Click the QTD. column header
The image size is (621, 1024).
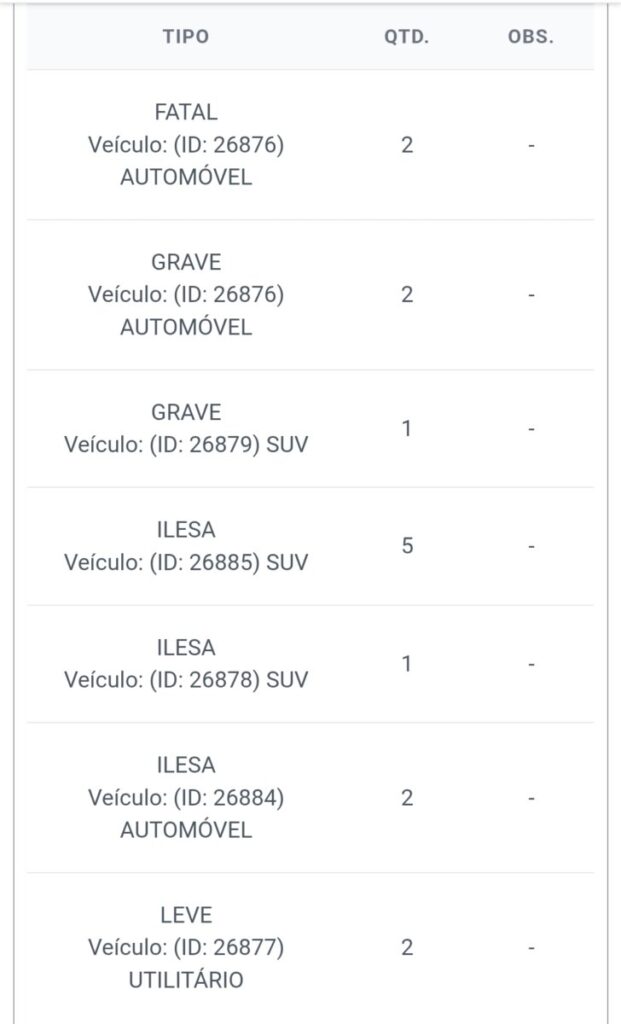(406, 37)
